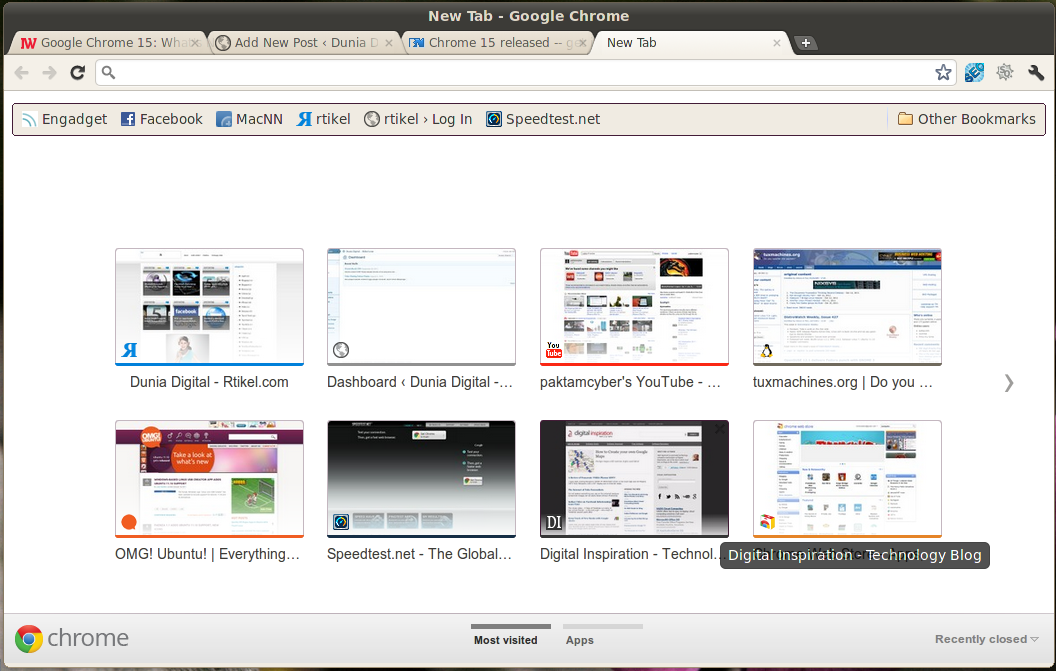This screenshot has height=671, width=1056.
Task: Open tuxmachines.org thumbnail
Action: coord(847,307)
